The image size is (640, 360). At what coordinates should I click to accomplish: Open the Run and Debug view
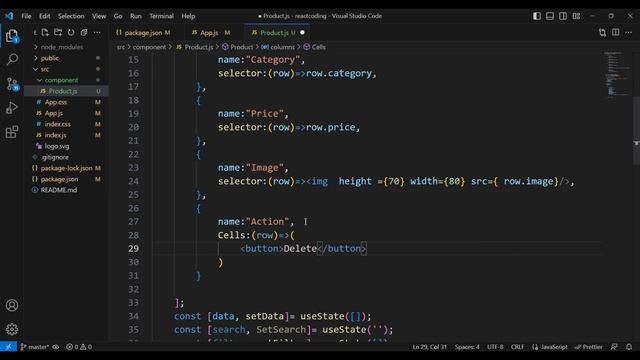click(12, 108)
